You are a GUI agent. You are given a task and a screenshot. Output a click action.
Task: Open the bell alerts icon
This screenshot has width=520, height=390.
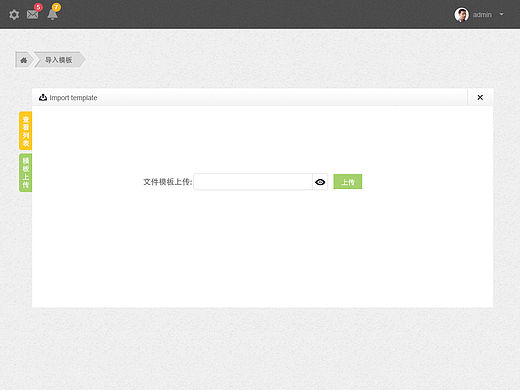coord(52,14)
